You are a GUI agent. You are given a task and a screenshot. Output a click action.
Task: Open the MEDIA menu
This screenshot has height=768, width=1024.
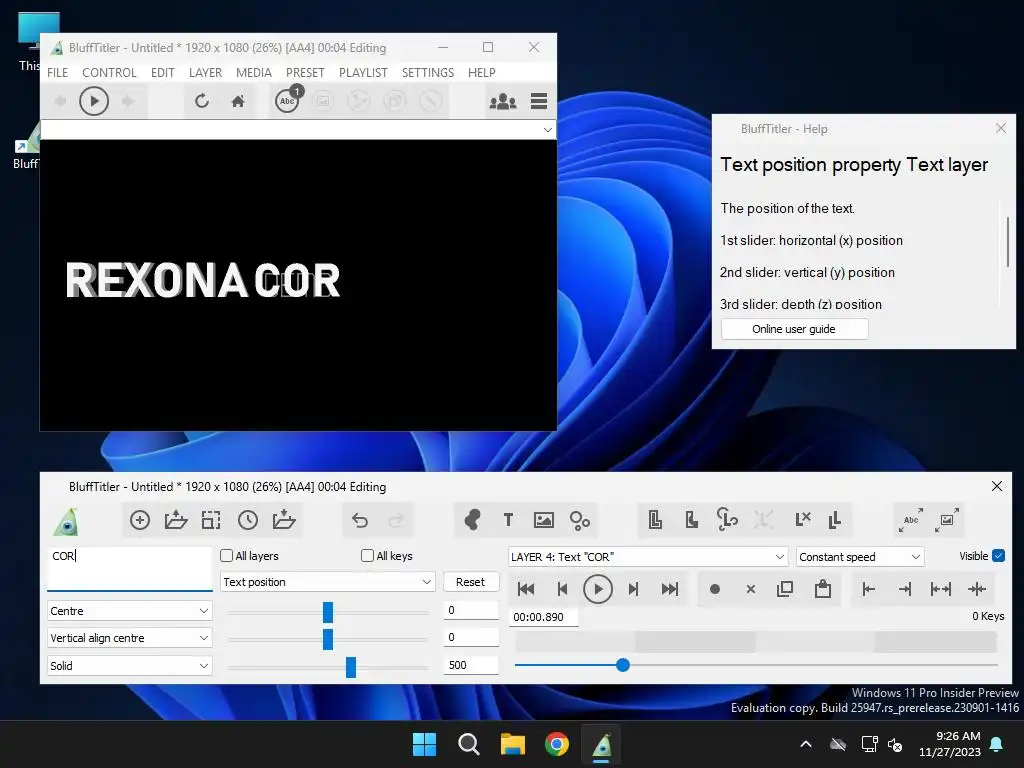(x=253, y=72)
